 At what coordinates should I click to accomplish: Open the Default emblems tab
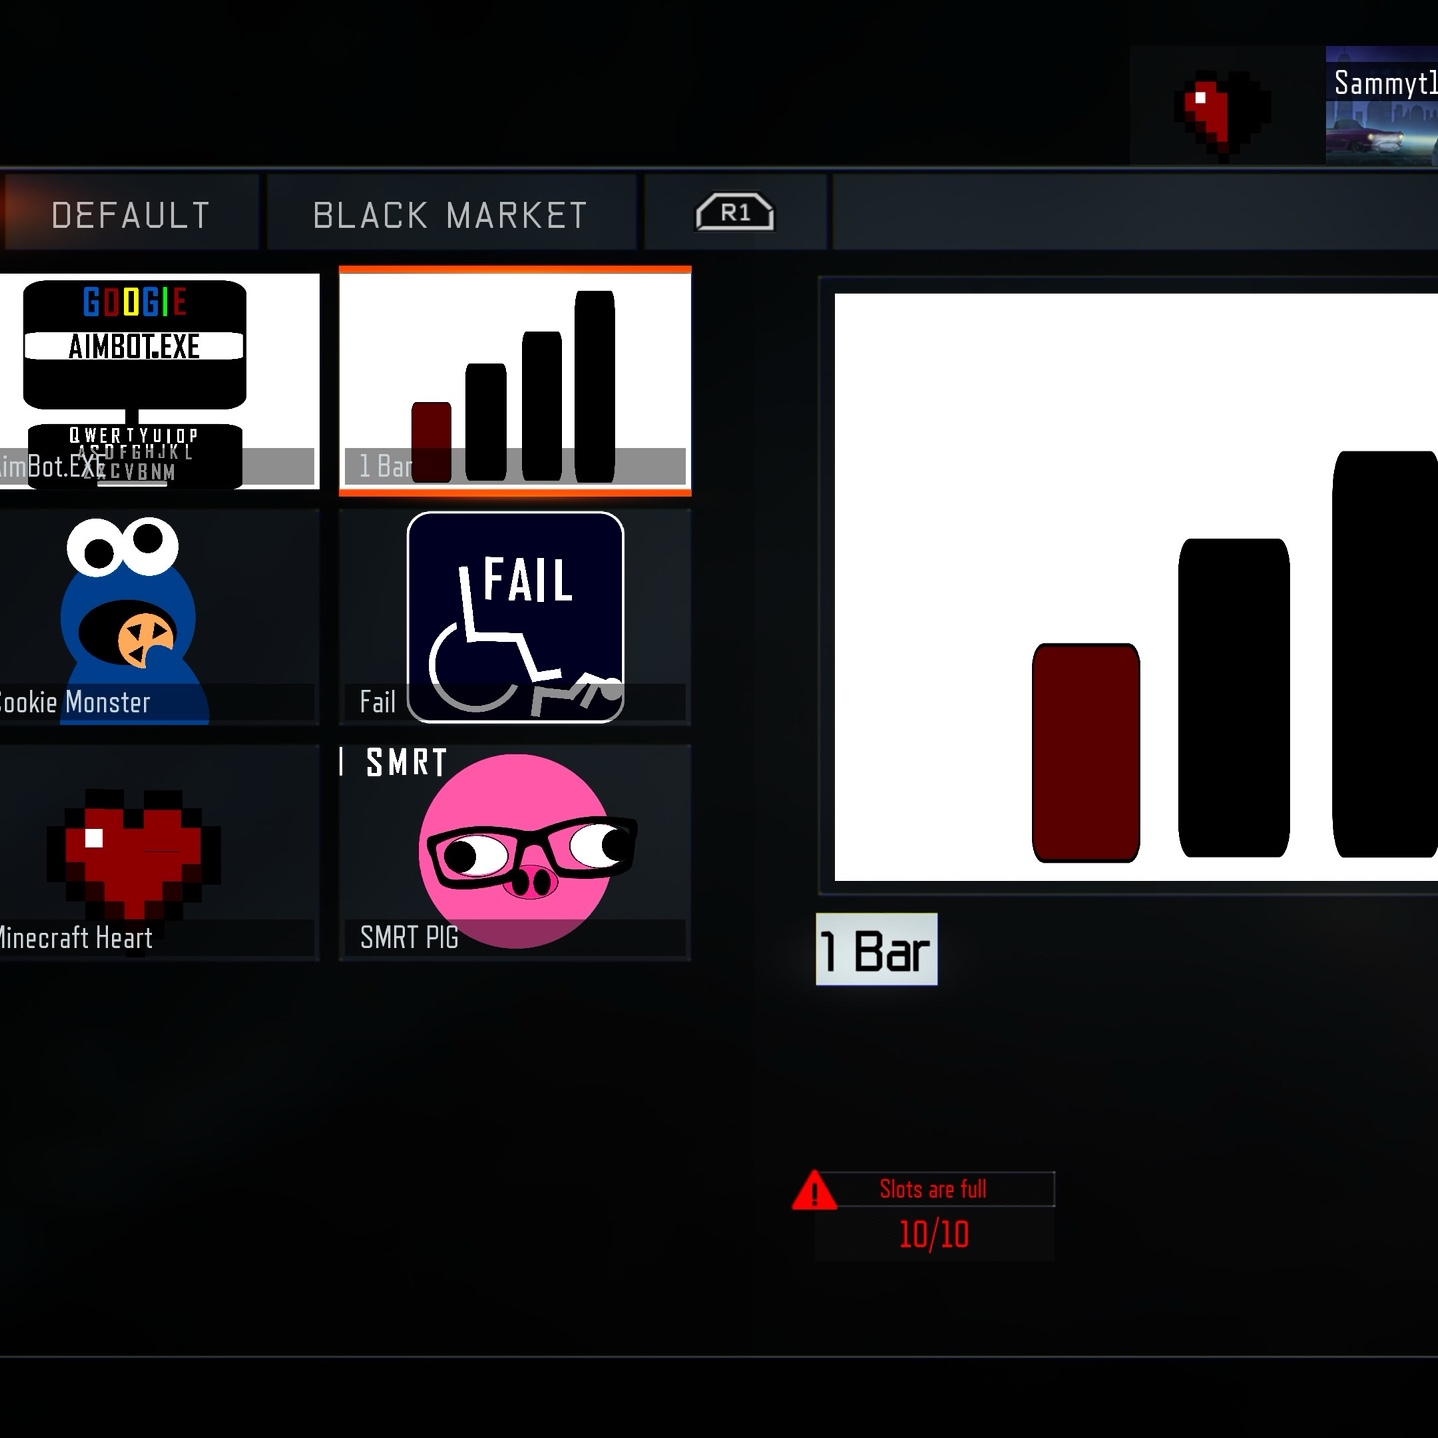(x=130, y=213)
